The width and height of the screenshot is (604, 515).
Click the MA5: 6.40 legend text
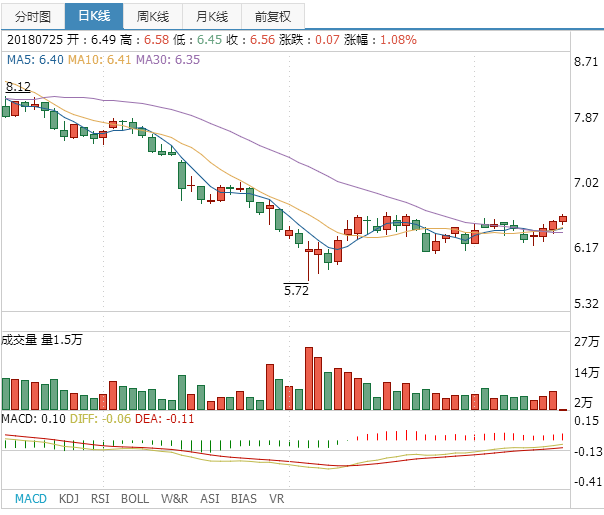(x=35, y=60)
